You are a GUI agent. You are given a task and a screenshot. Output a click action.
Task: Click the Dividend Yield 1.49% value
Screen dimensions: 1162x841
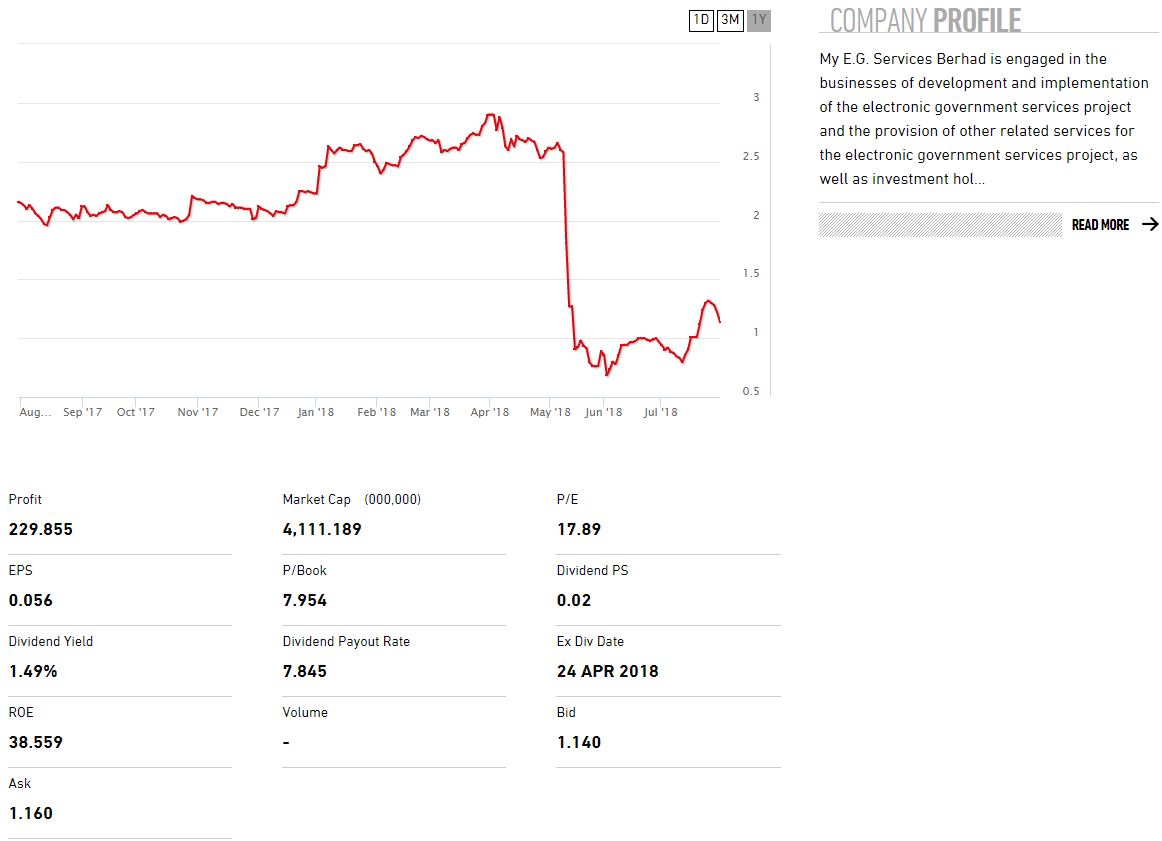click(33, 672)
